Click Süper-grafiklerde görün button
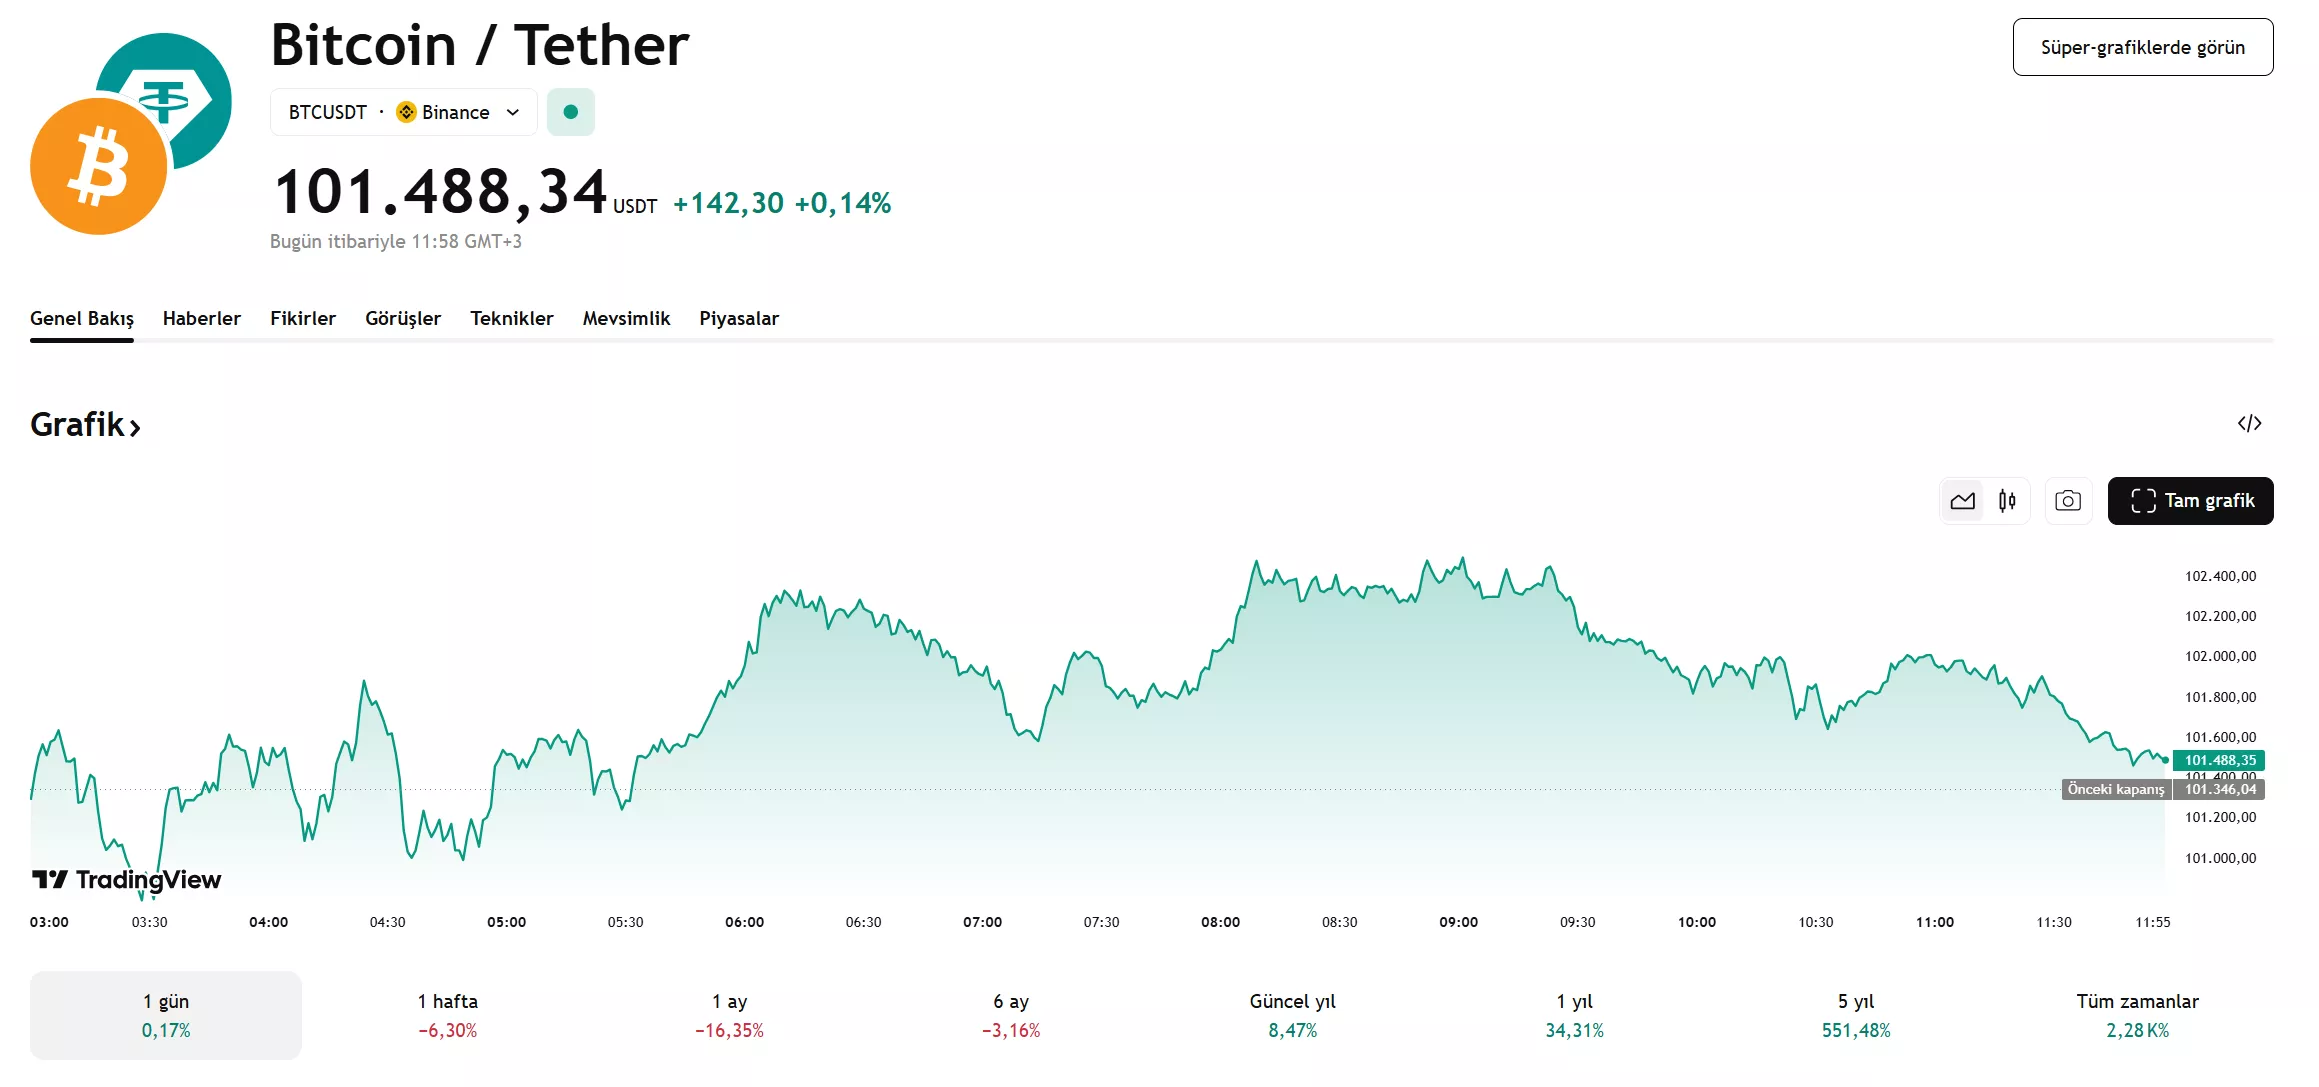Image resolution: width=2319 pixels, height=1087 pixels. [2142, 47]
